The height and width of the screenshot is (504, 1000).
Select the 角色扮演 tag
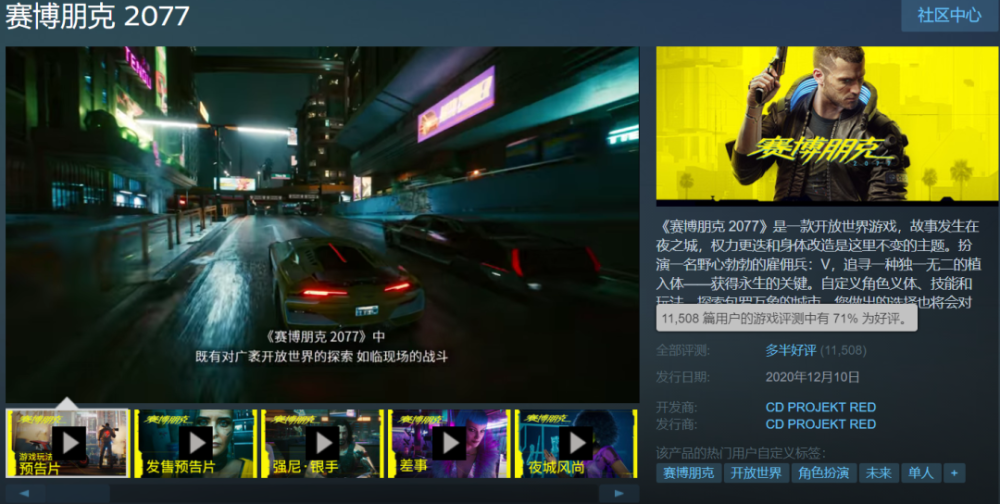(x=823, y=473)
